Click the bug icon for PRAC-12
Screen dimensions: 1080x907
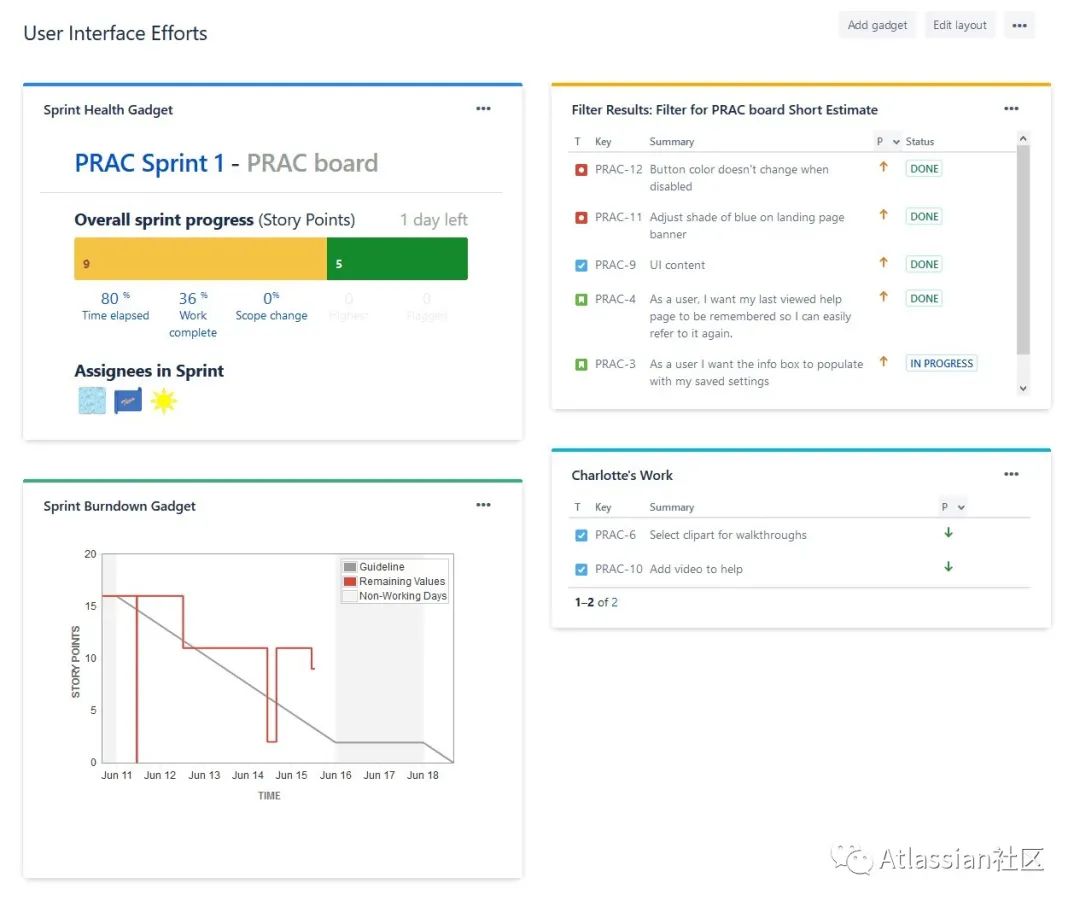(x=581, y=169)
